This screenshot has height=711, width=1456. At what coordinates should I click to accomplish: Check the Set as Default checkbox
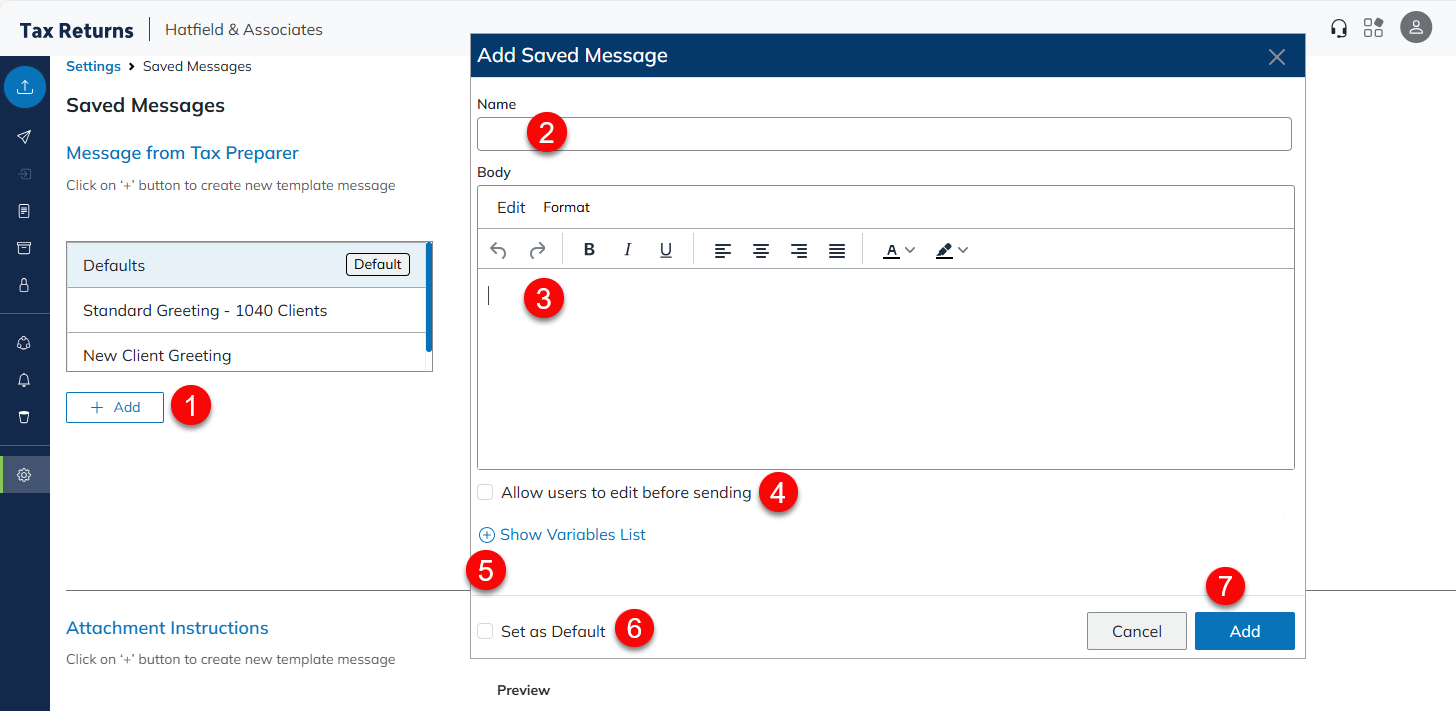tap(486, 631)
